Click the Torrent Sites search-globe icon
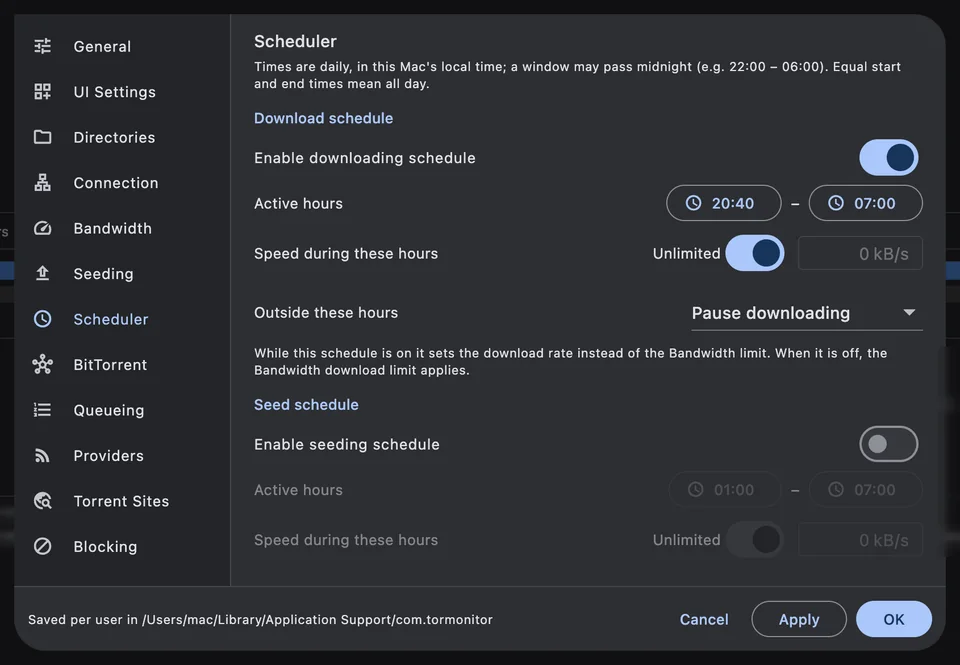 pyautogui.click(x=42, y=501)
